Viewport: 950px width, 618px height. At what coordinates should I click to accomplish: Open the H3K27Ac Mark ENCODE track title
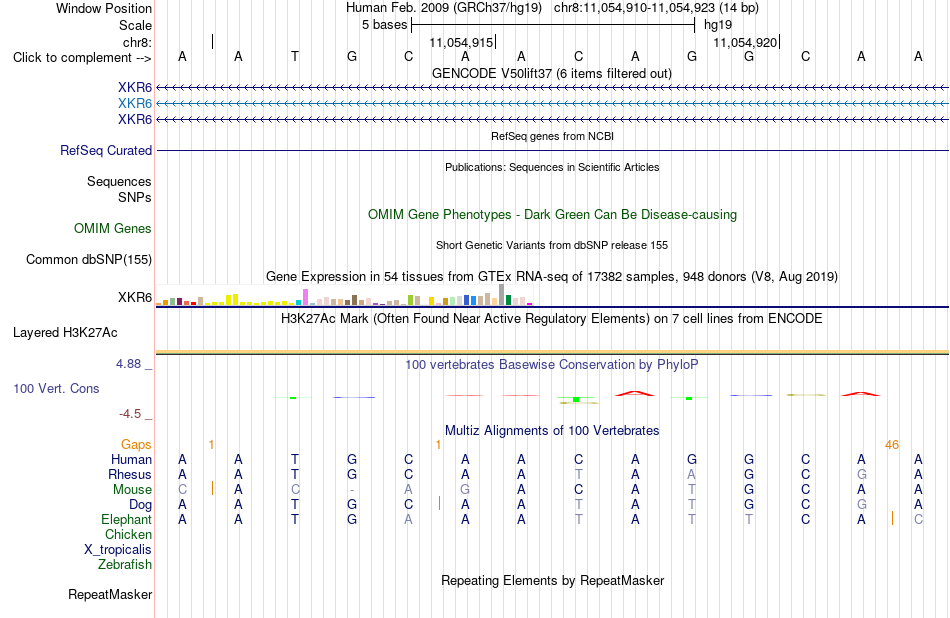coord(552,319)
